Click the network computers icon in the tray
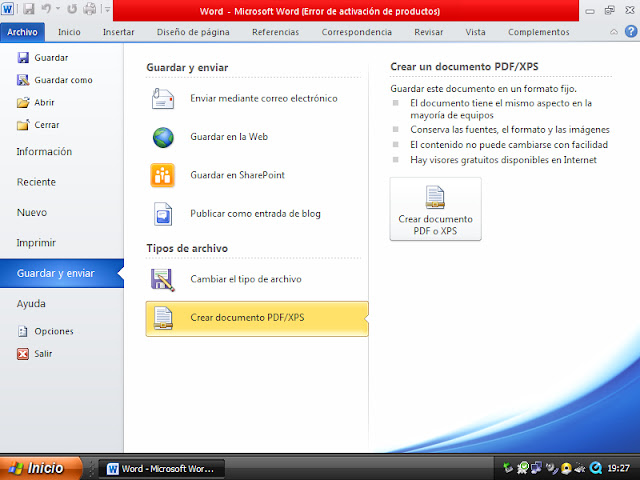 click(x=536, y=468)
